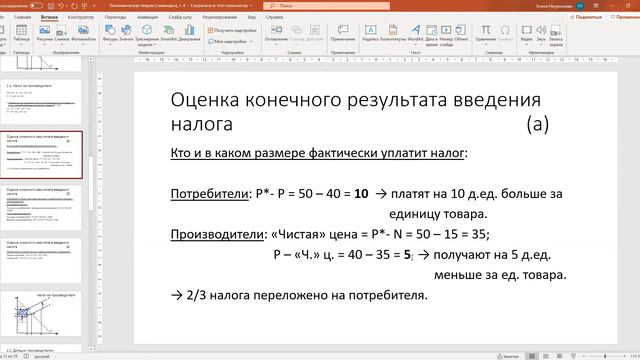Open the file name save-location dropdown
Image resolution: width=640 pixels, height=360 pixels.
250,6
